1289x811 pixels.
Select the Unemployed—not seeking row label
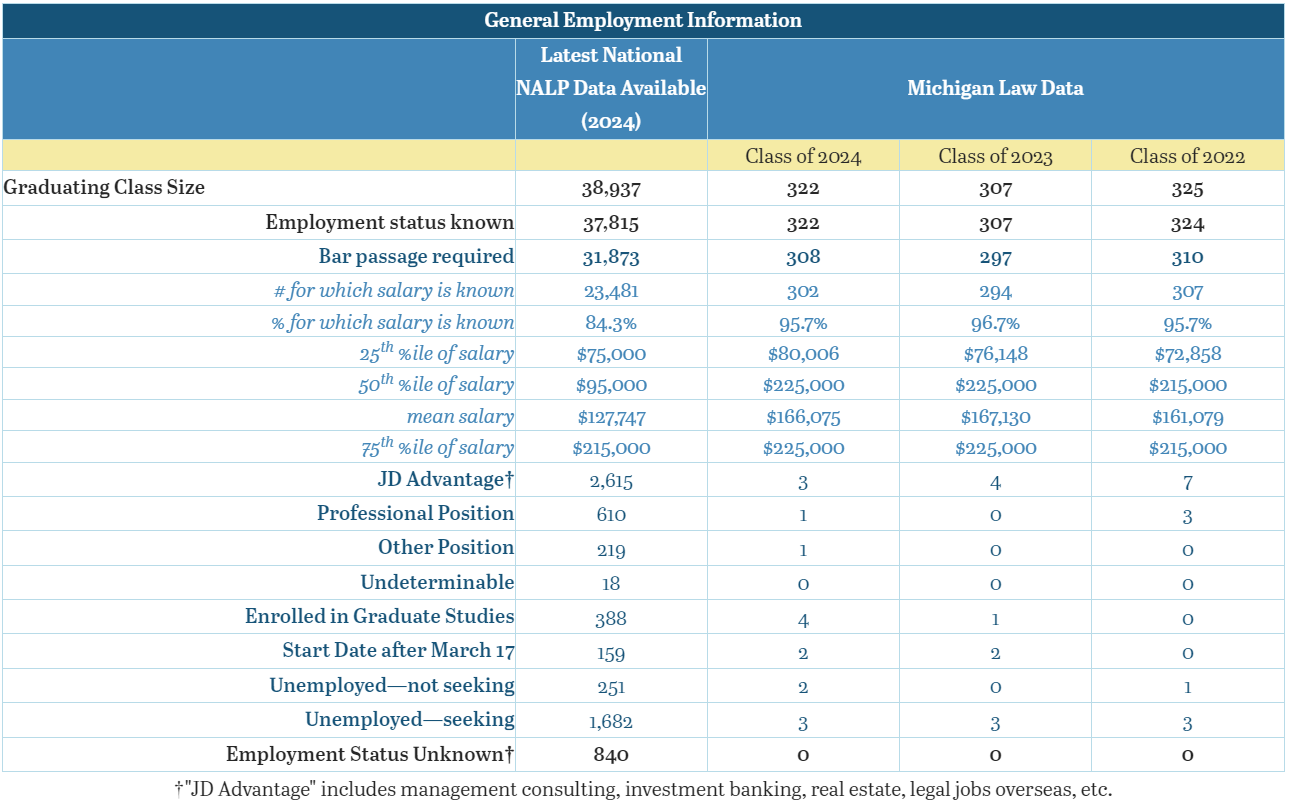pyautogui.click(x=392, y=686)
